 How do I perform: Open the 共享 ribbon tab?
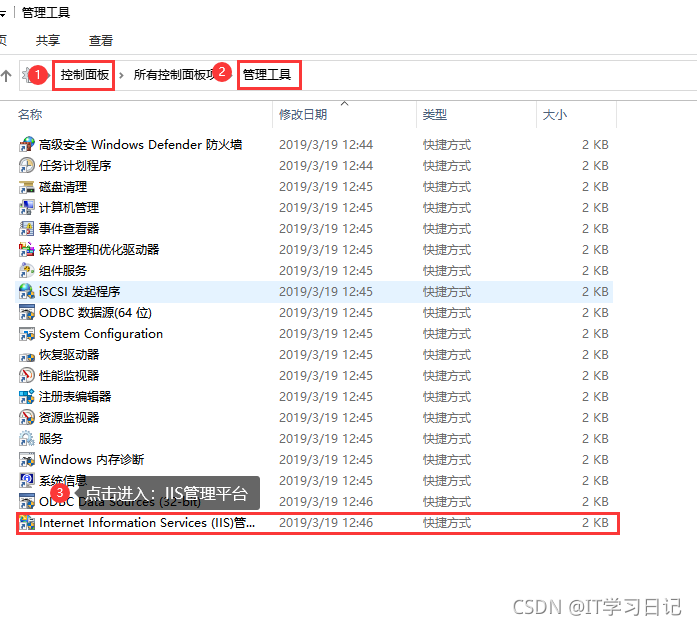click(x=48, y=40)
